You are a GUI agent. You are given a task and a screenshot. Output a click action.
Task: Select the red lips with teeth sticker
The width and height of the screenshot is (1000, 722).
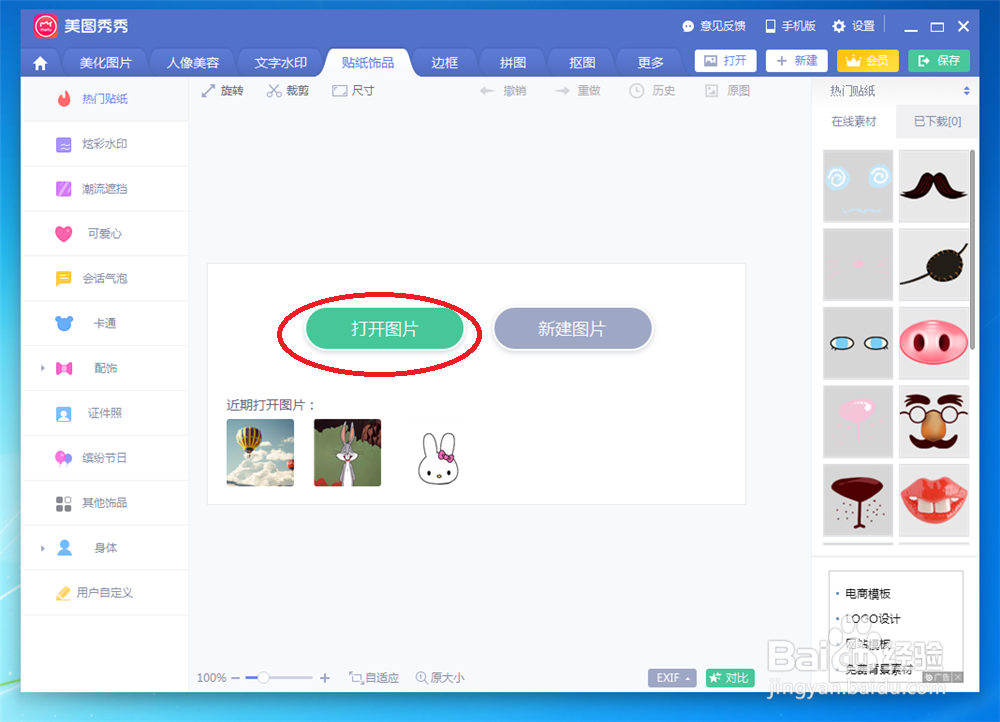[934, 500]
